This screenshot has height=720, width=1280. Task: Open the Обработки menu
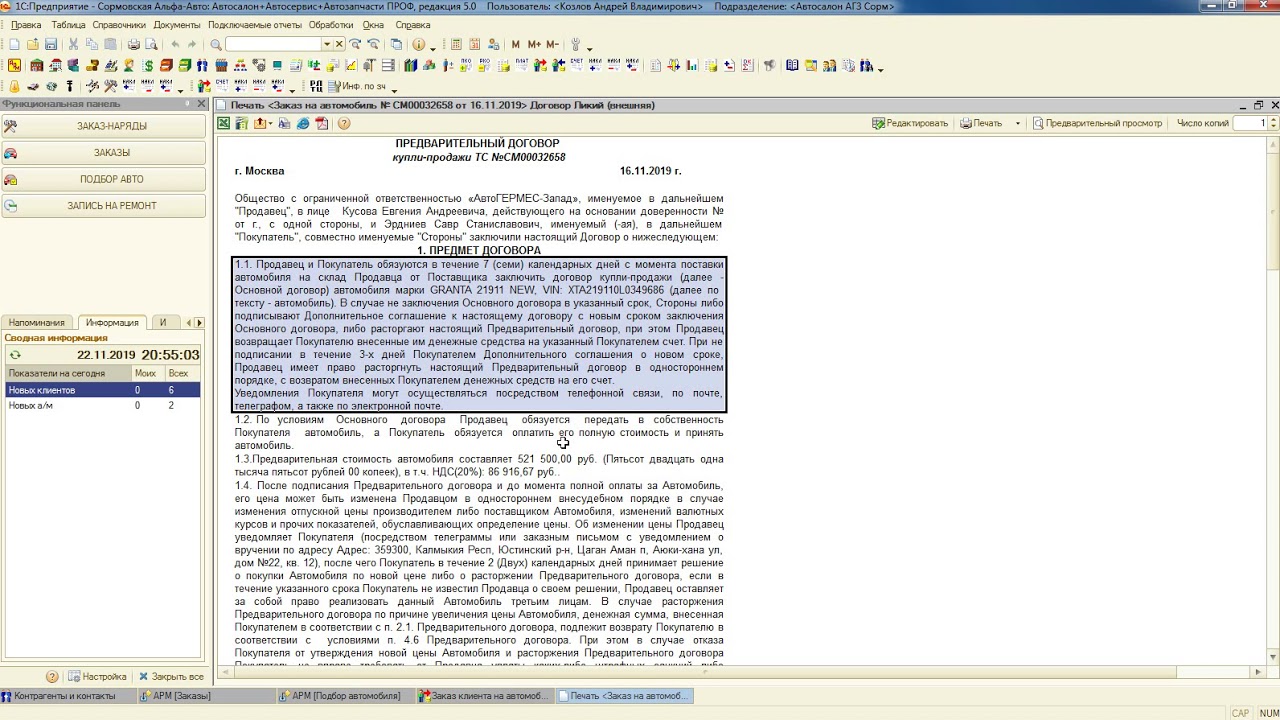(331, 25)
